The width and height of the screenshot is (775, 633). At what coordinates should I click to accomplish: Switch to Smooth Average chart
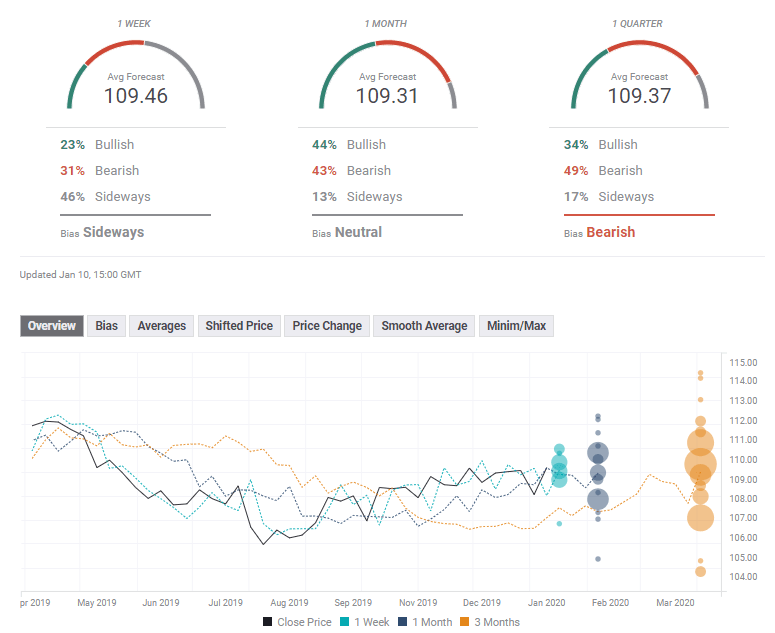click(x=424, y=326)
